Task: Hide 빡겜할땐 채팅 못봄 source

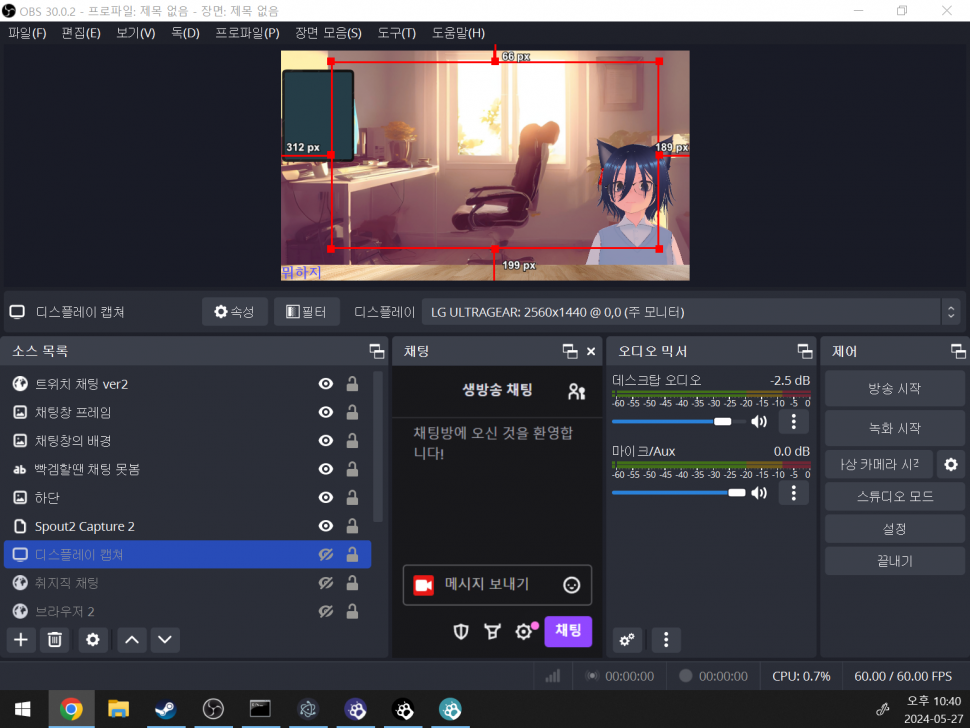Action: click(x=325, y=469)
